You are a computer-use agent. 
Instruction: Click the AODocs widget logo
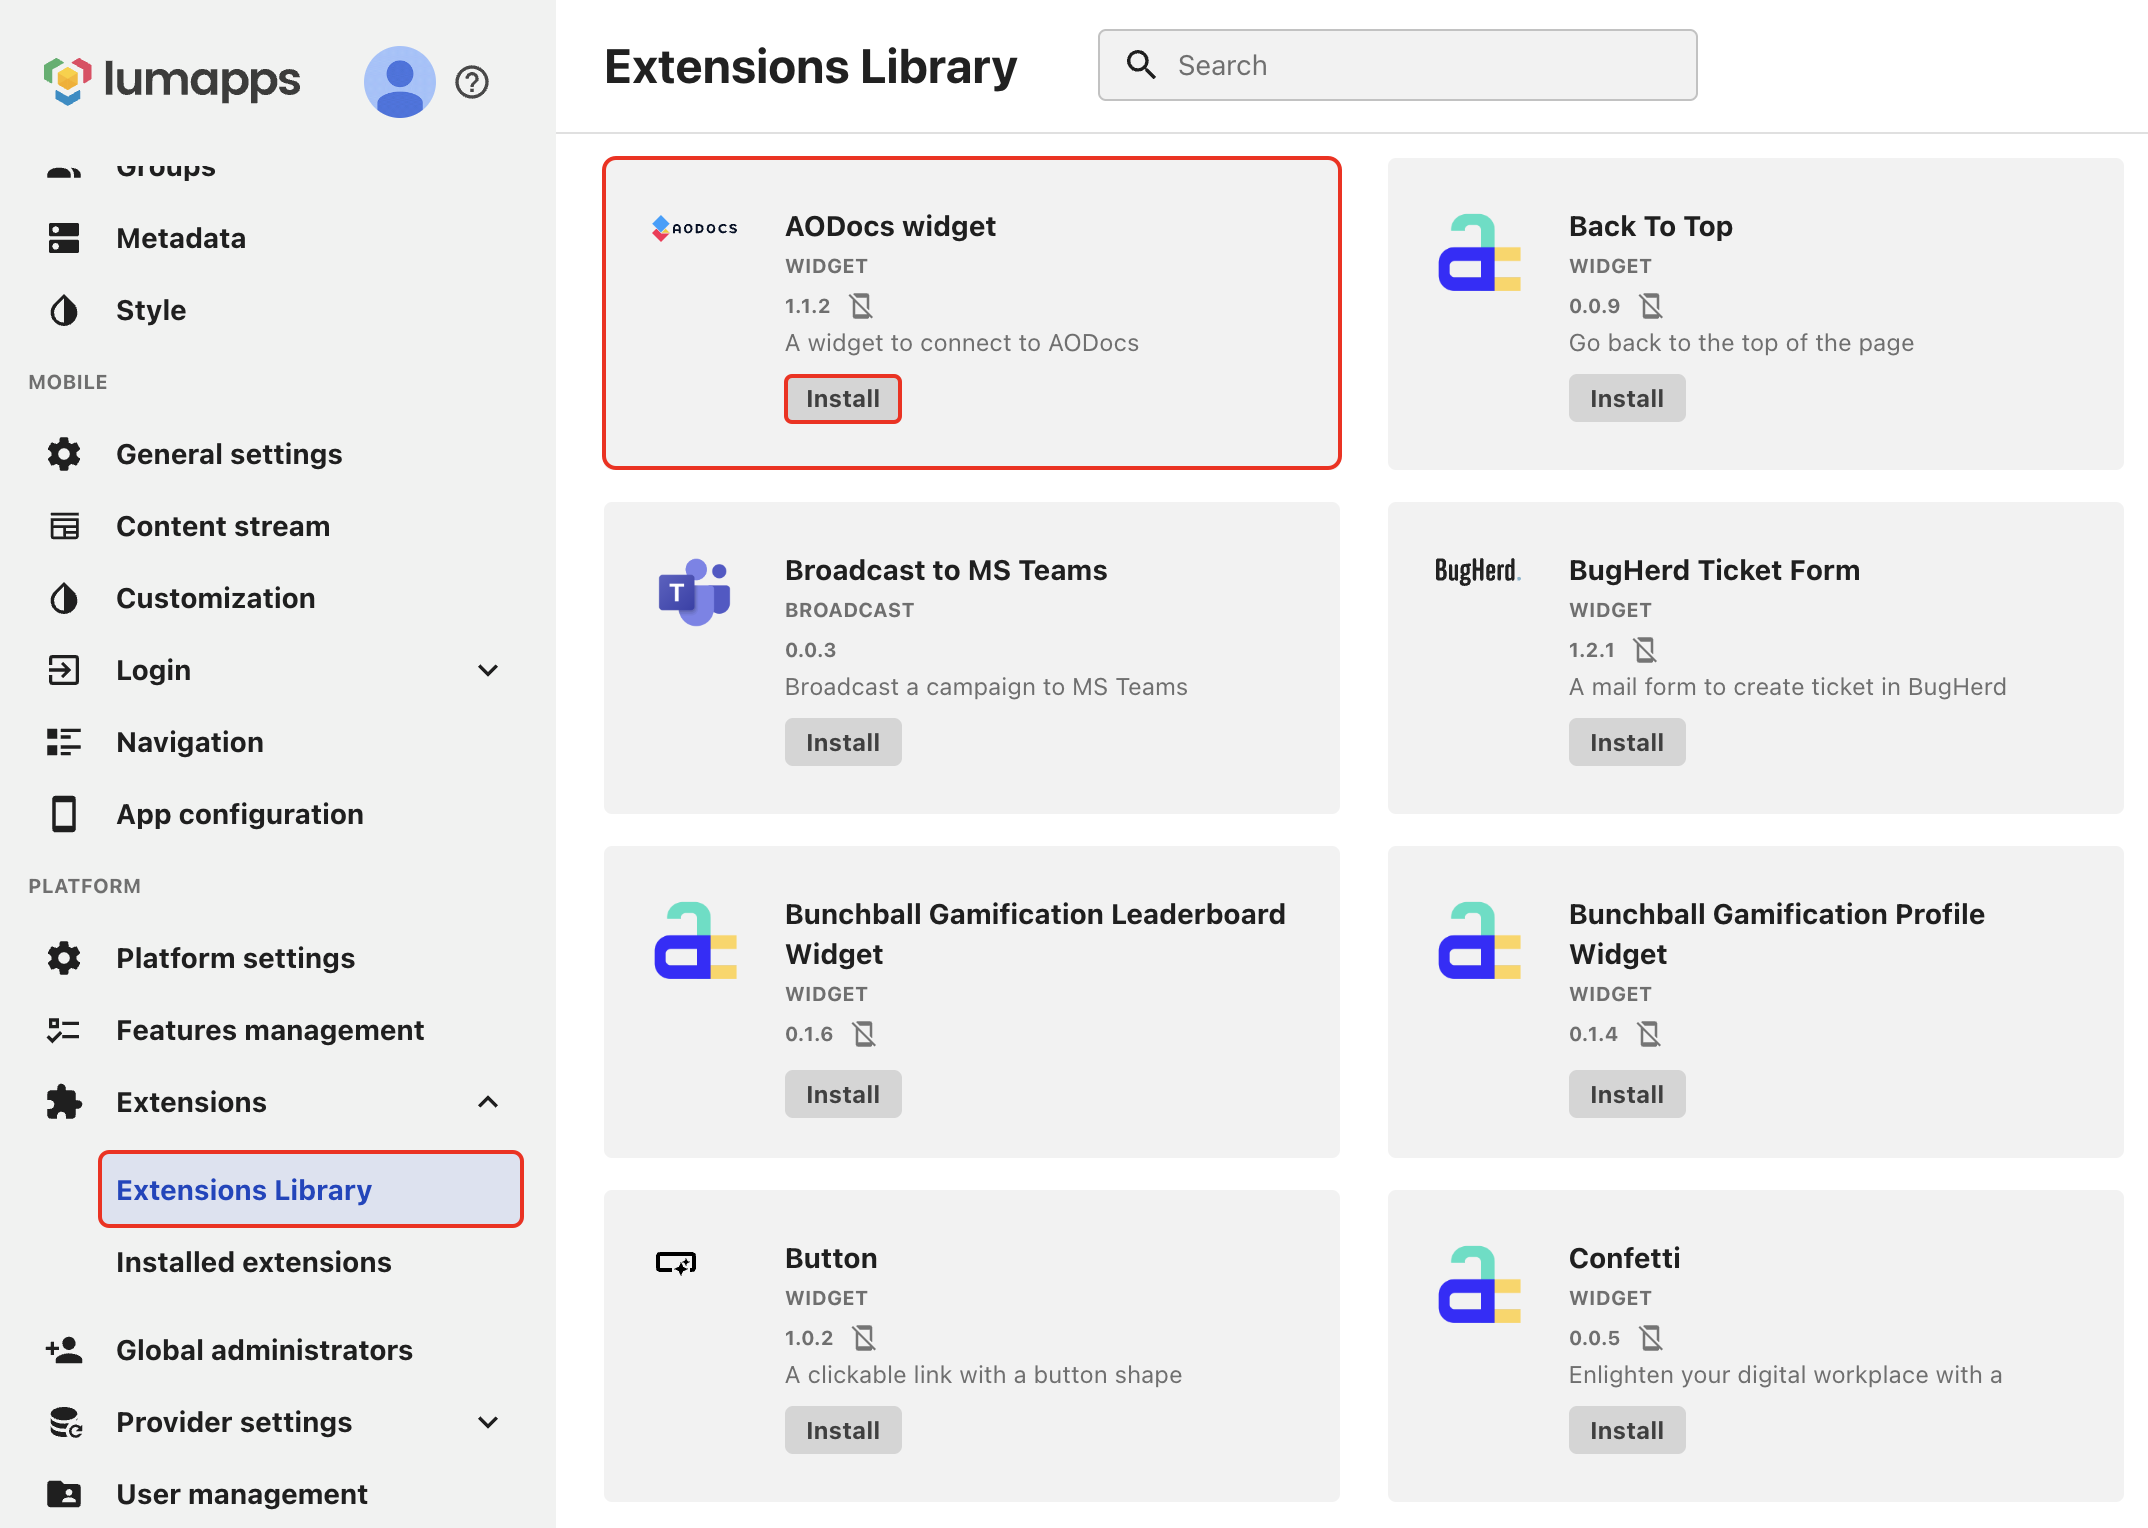pyautogui.click(x=694, y=228)
